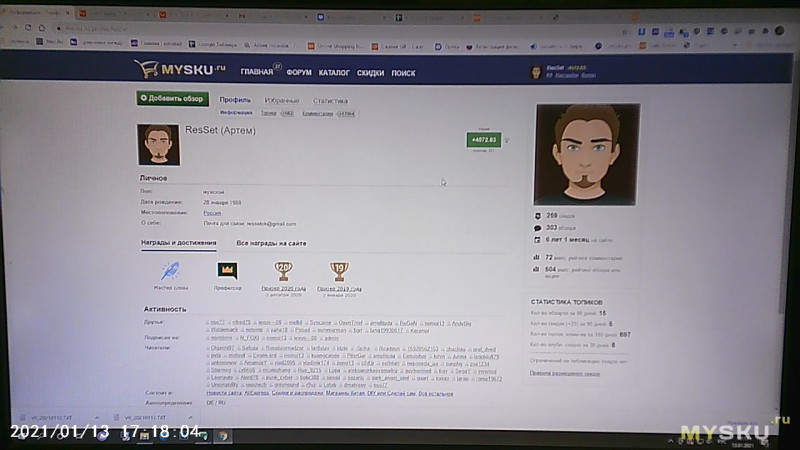Expand the first downloaded TXT file menu arrow
The height and width of the screenshot is (450, 800).
(97, 417)
